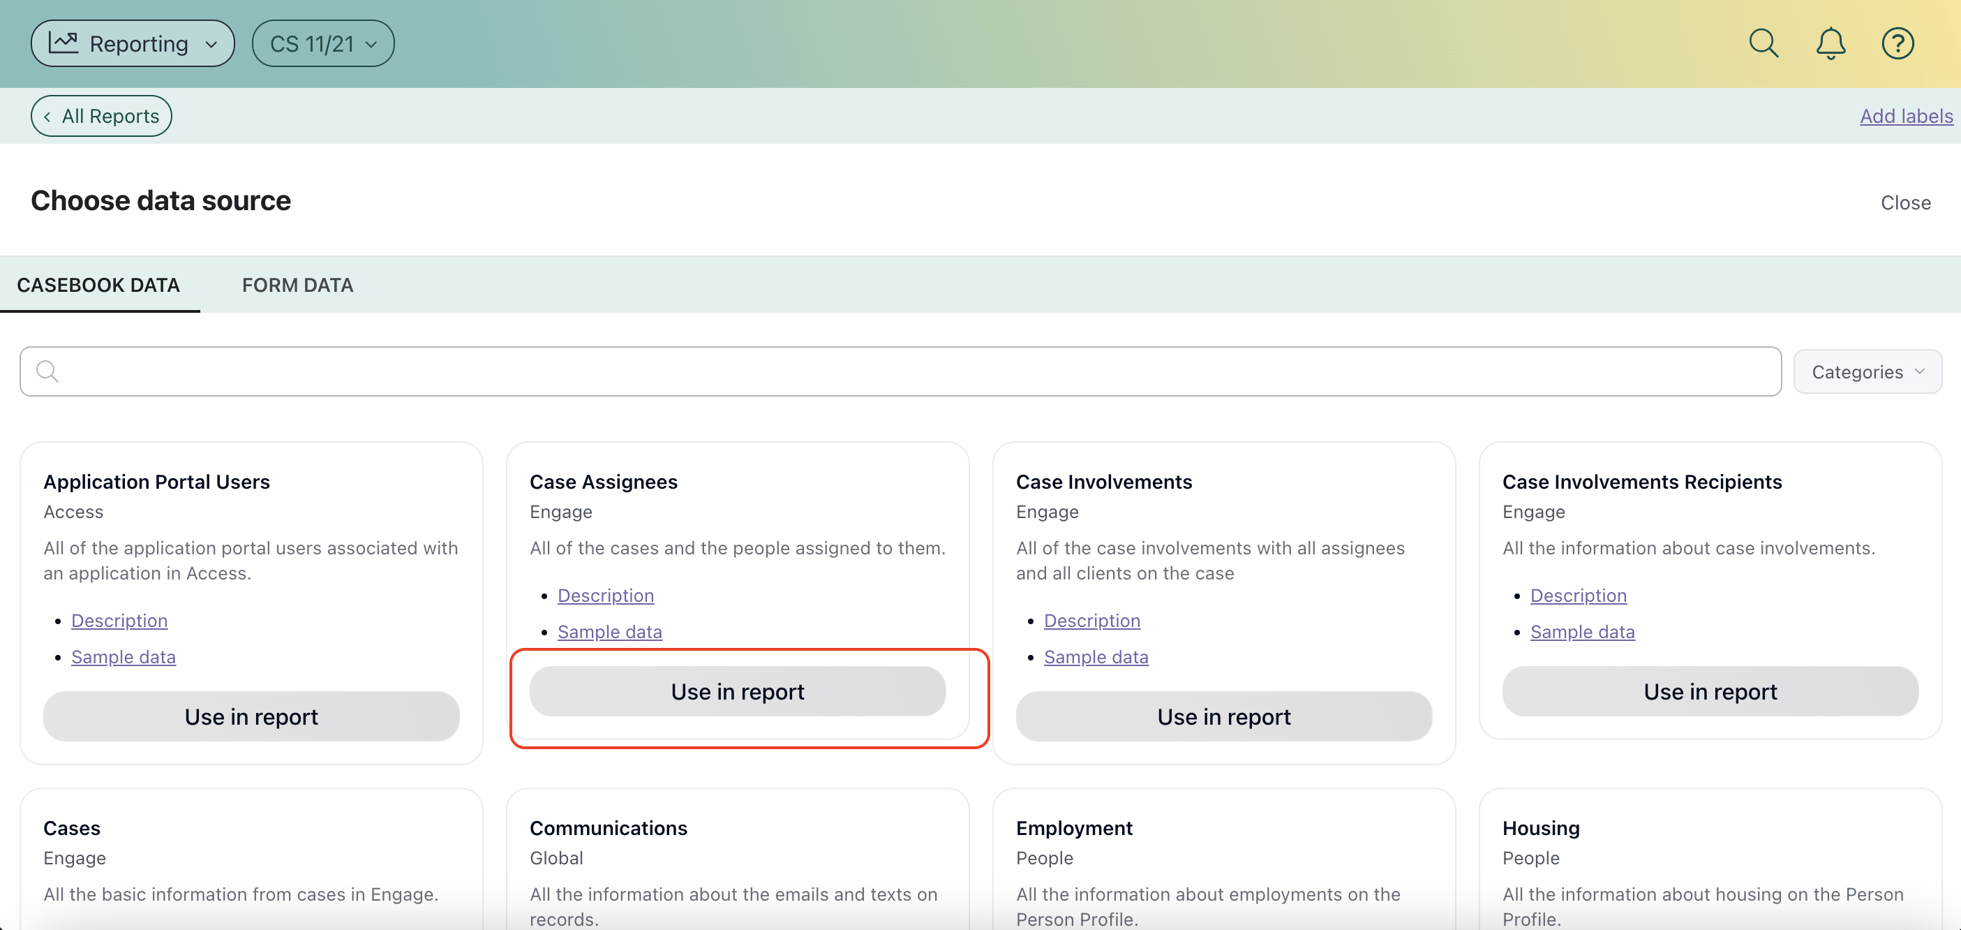The image size is (1961, 930).
Task: Open the Add labels link
Action: point(1906,115)
